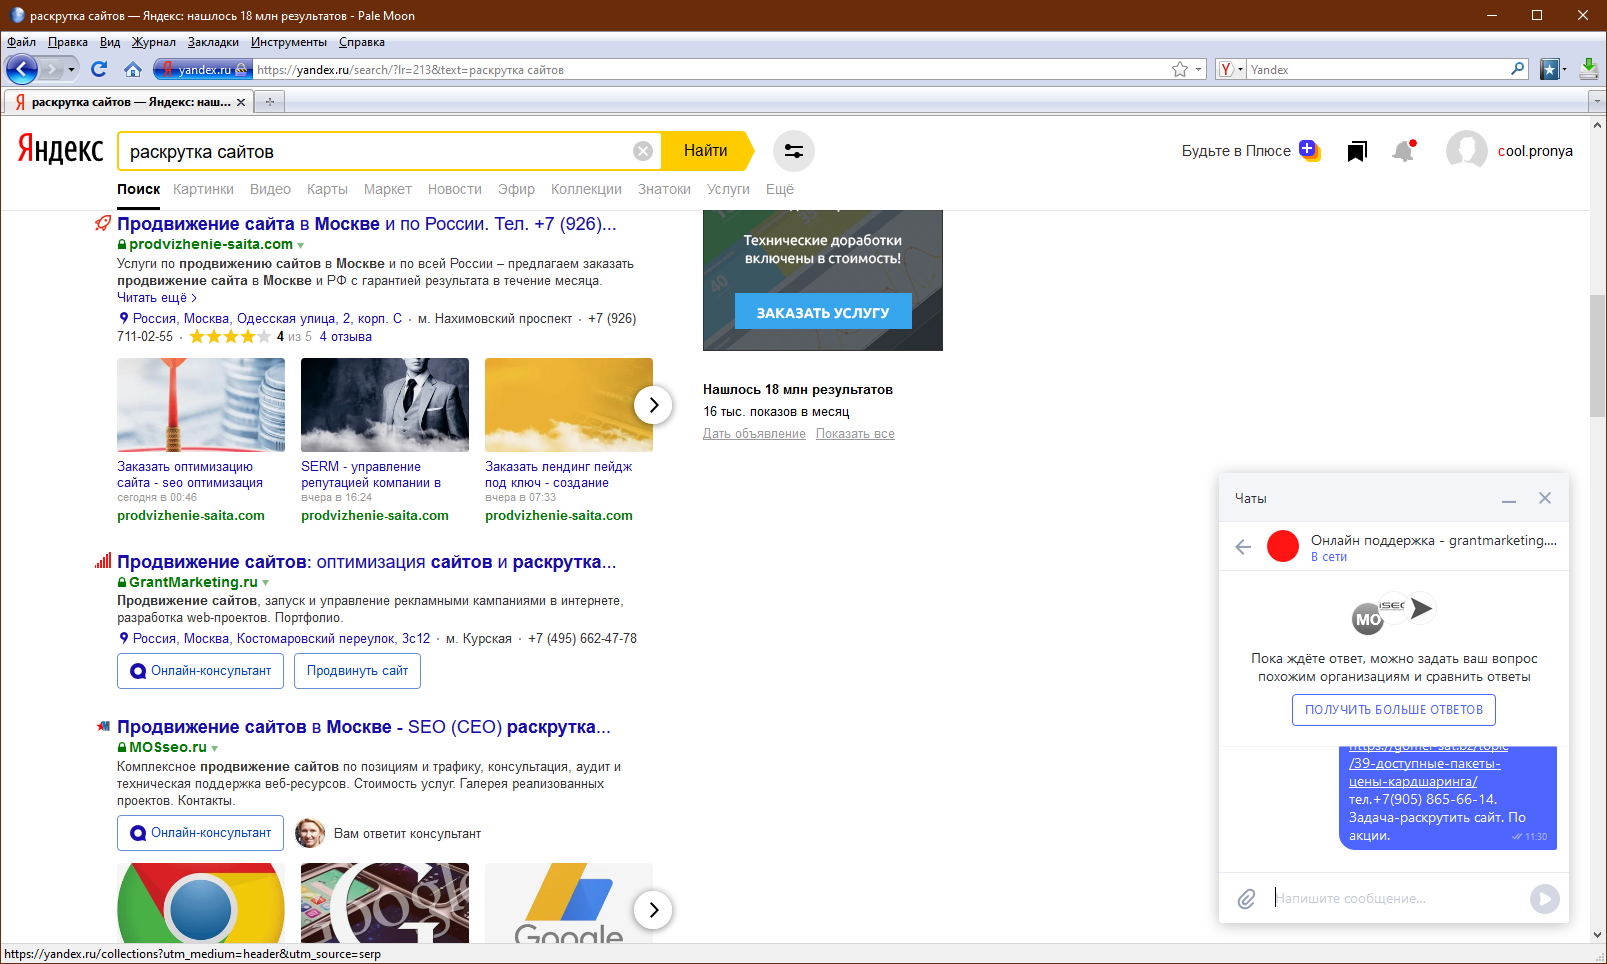The image size is (1607, 964).
Task: Show next MOSseo thumbnails with the arrow
Action: pyautogui.click(x=653, y=910)
